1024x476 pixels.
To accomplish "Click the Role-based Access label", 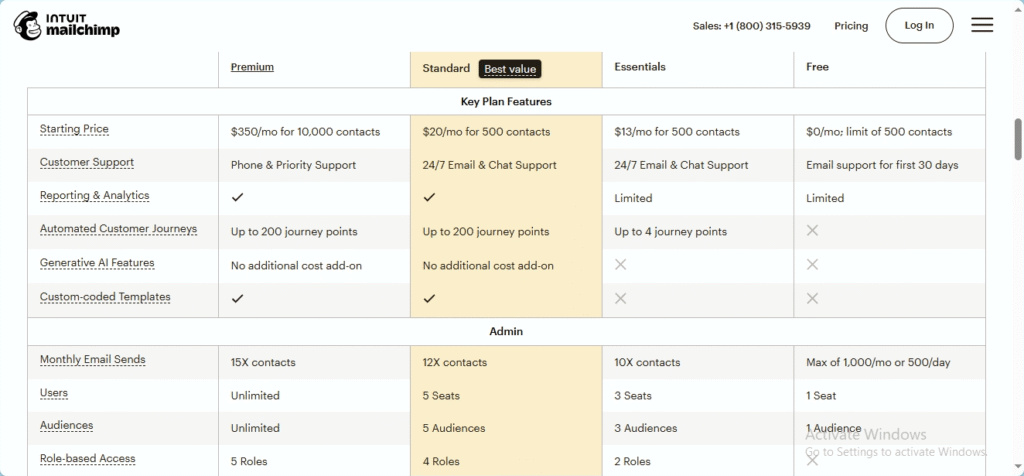I will [88, 458].
